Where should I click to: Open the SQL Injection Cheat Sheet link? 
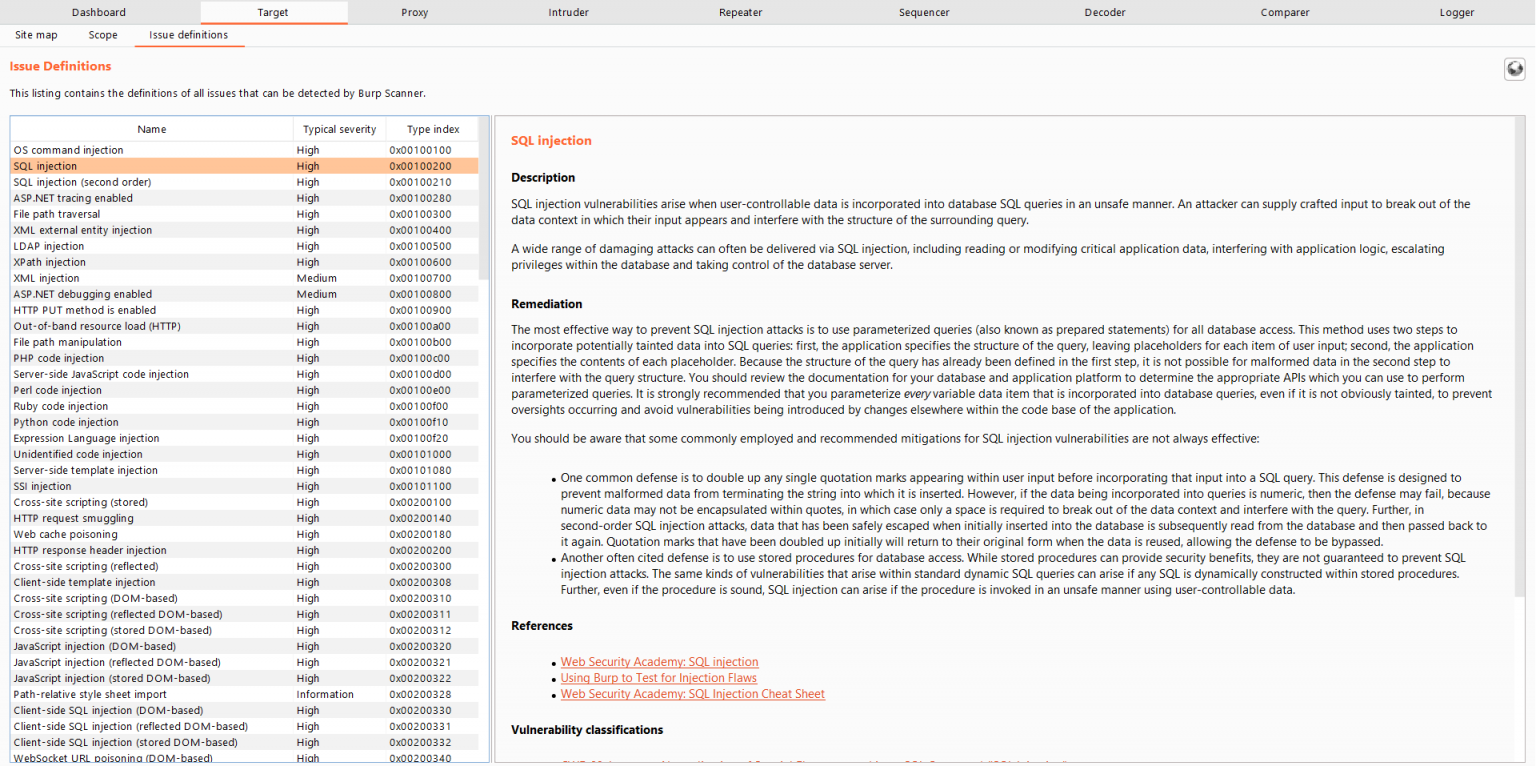692,693
